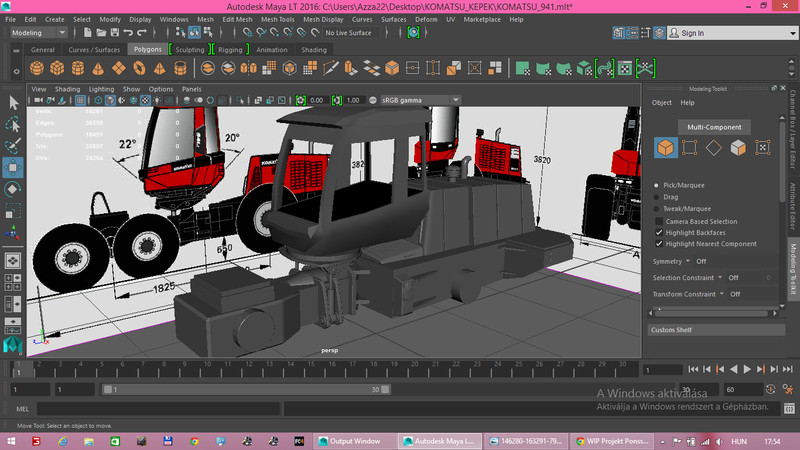Enable Camera Based Selection checkbox
Viewport: 800px width, 450px height.
click(x=659, y=221)
